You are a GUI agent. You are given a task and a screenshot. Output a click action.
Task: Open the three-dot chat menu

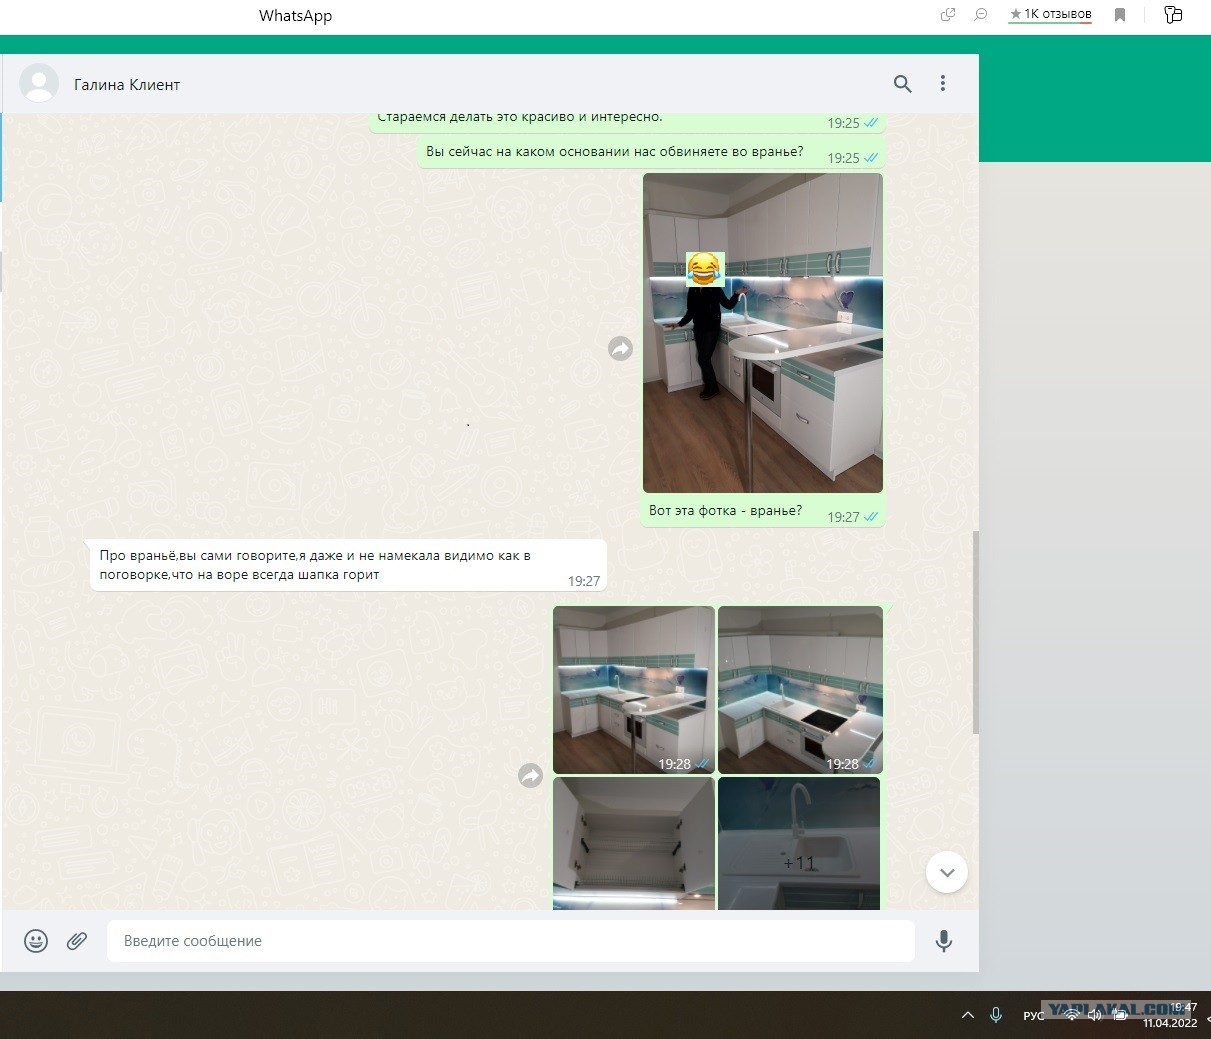(942, 84)
